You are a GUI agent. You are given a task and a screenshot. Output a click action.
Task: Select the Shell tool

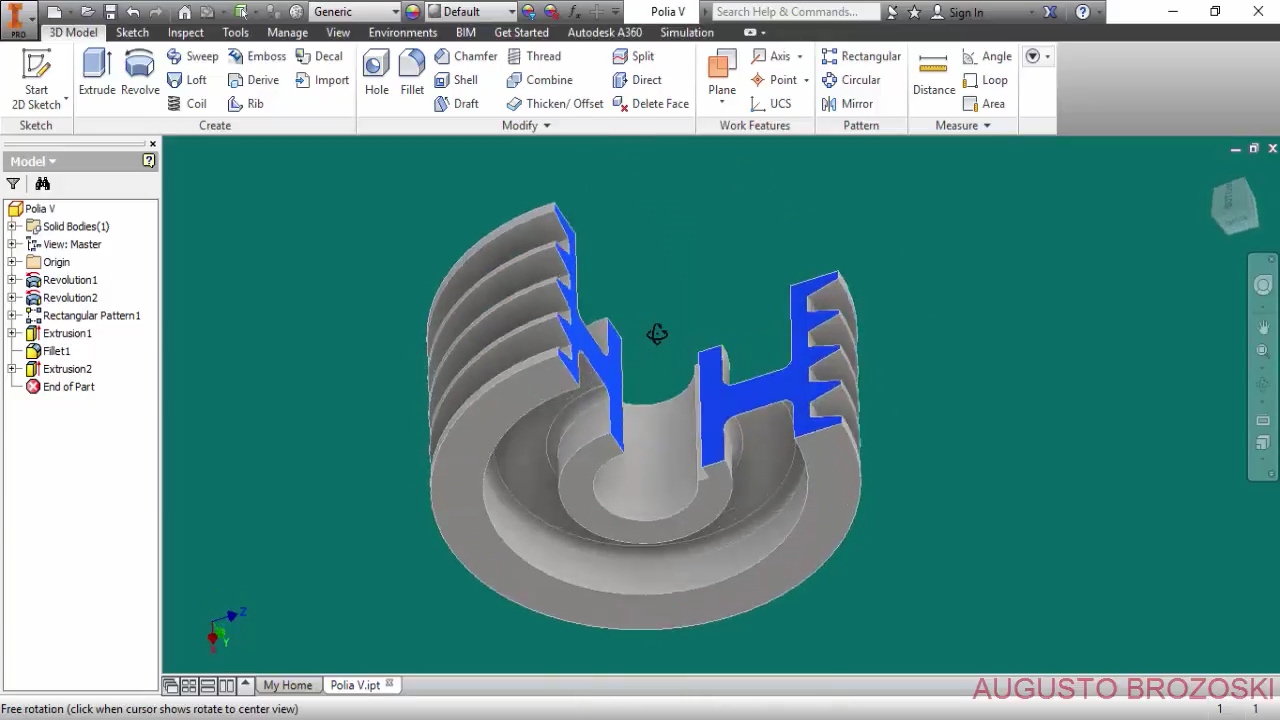point(456,80)
